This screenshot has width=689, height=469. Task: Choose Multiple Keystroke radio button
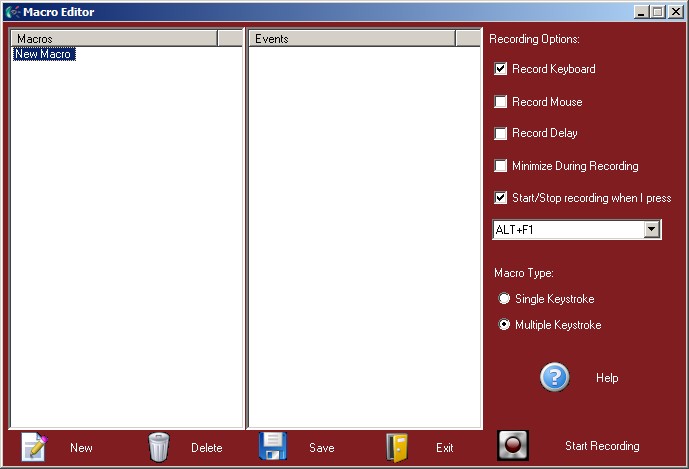click(504, 325)
